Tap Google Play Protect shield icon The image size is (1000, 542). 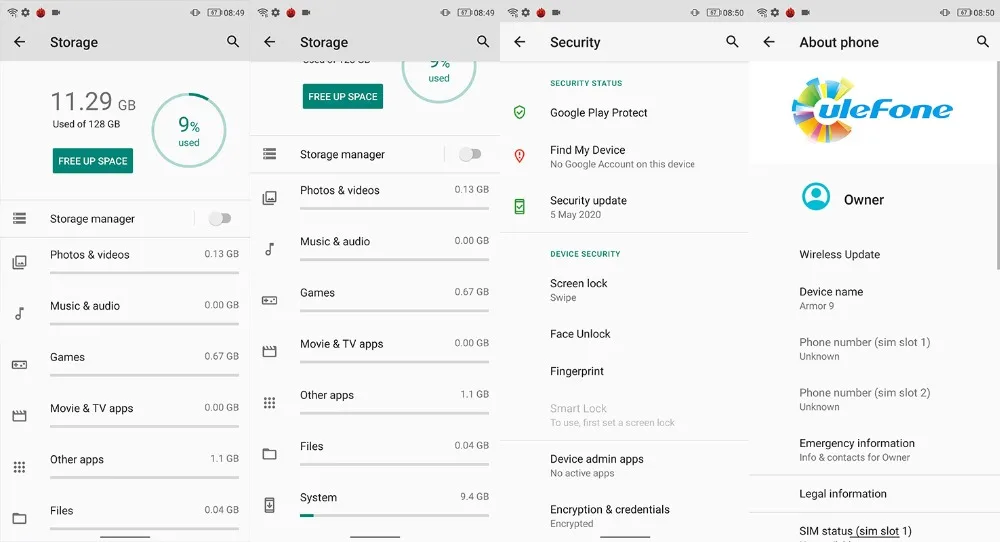(520, 113)
